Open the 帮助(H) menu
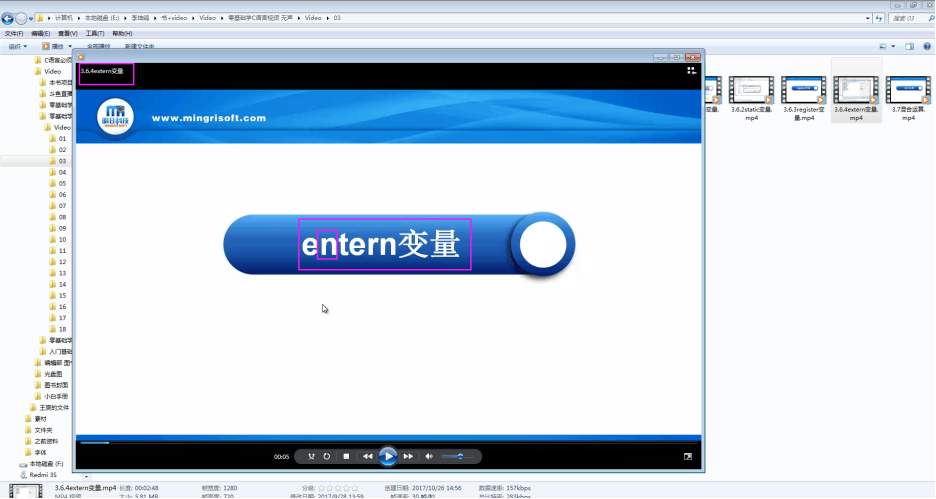The image size is (936, 499). [122, 33]
